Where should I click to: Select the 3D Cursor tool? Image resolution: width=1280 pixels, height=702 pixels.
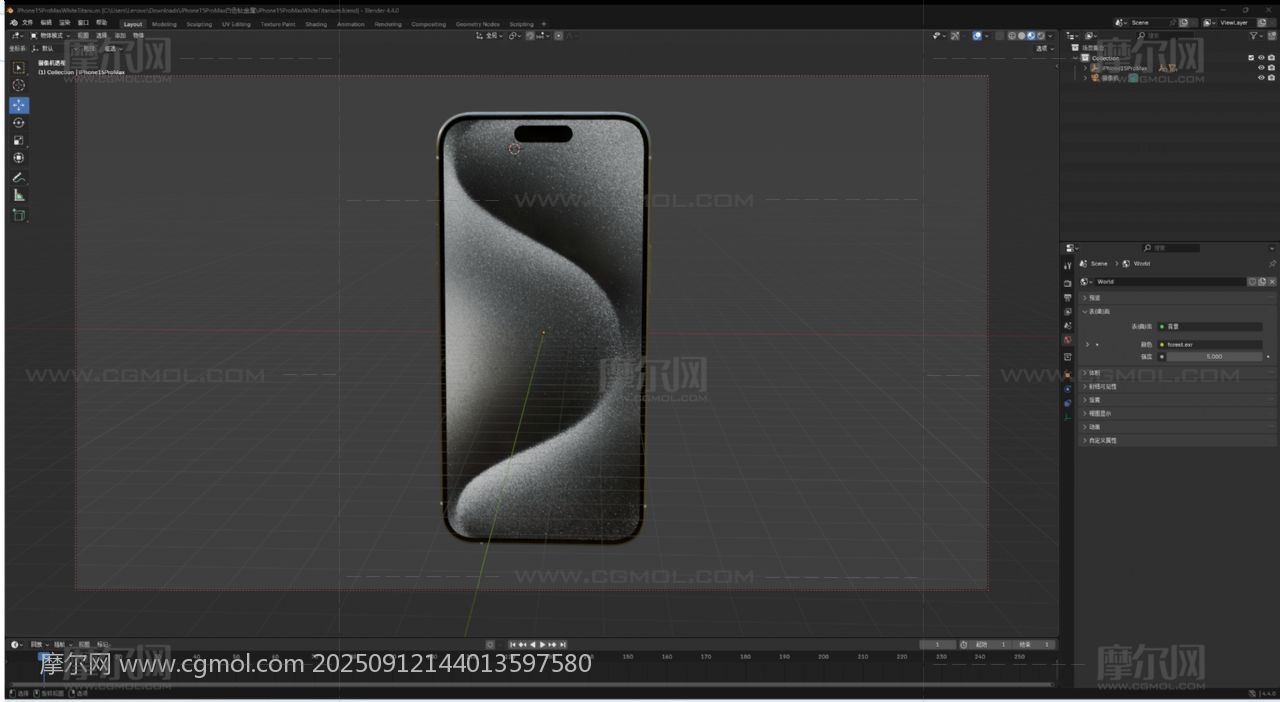pos(19,86)
